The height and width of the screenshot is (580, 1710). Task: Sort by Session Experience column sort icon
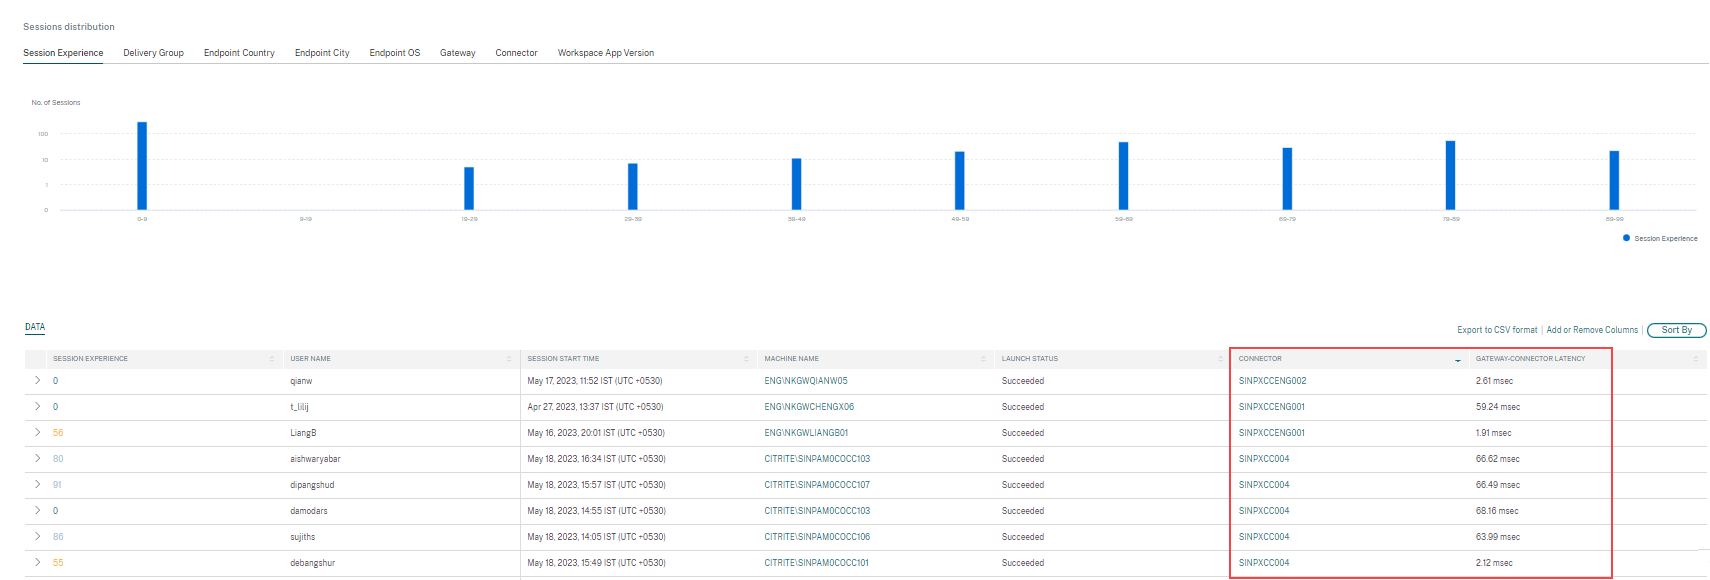coord(271,359)
